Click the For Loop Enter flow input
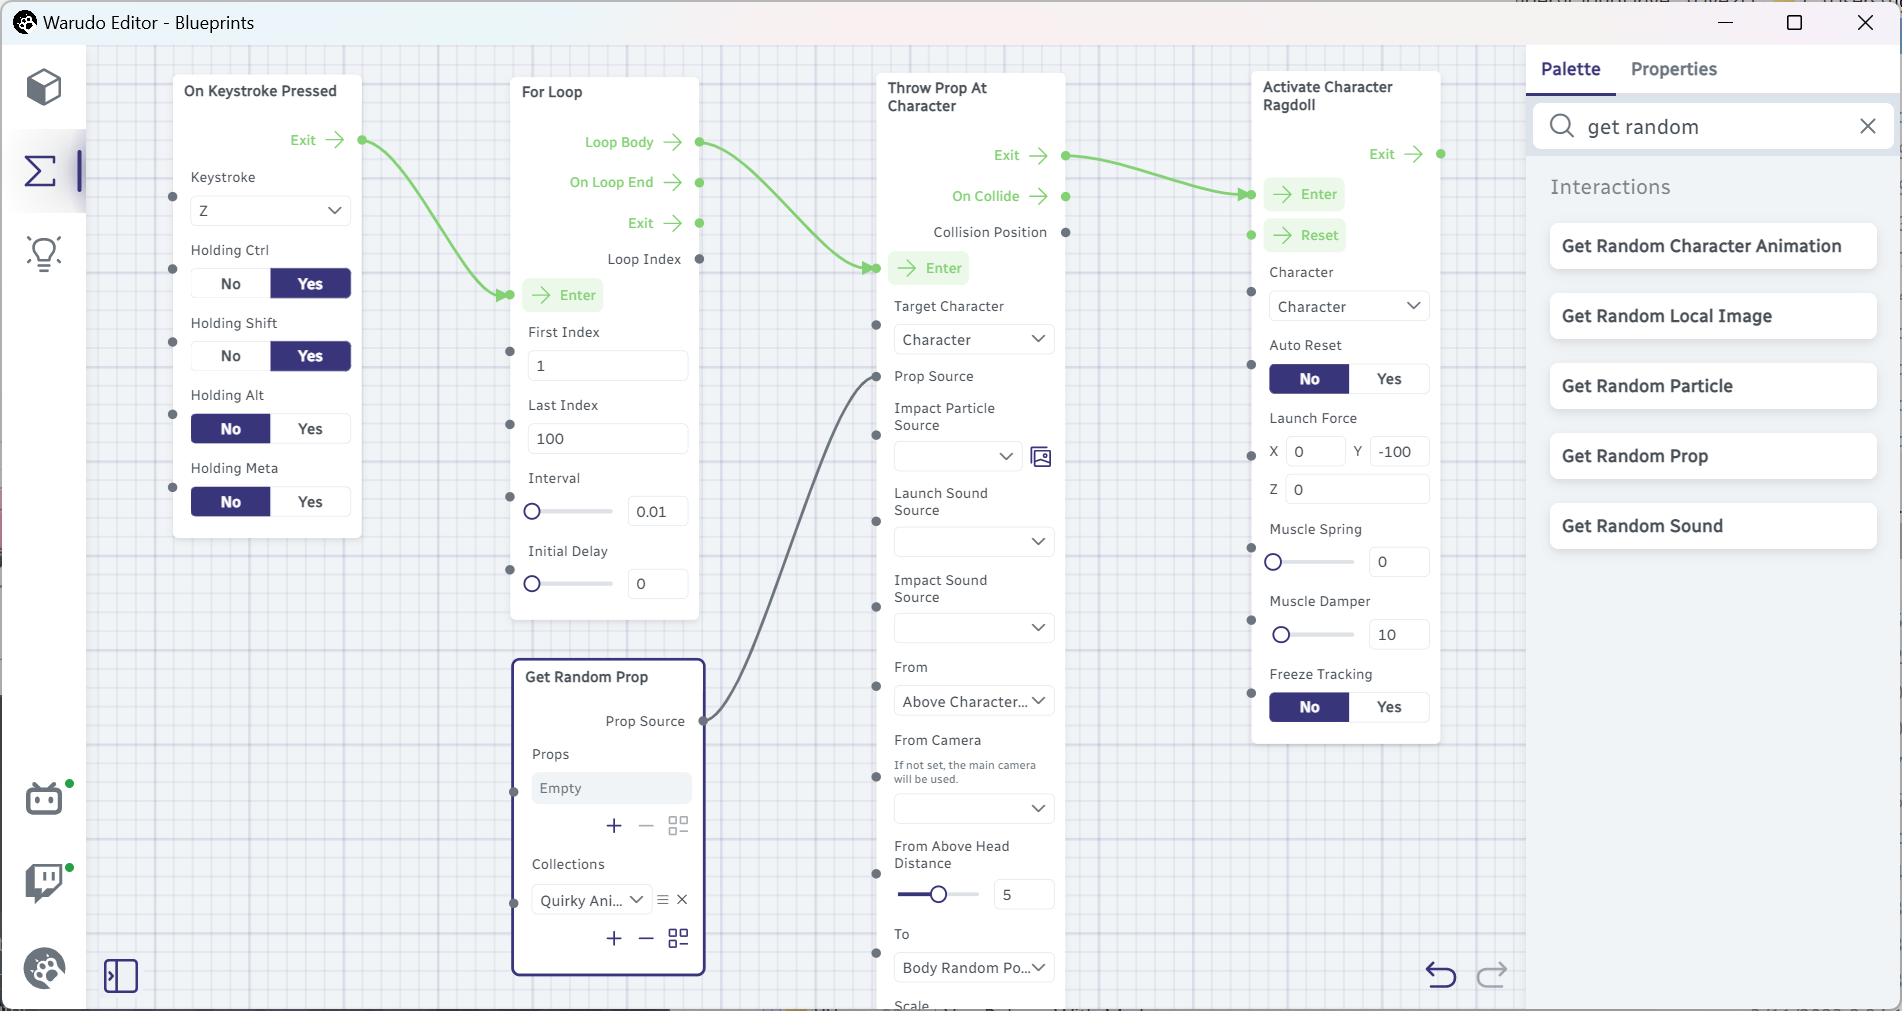 [x=564, y=295]
